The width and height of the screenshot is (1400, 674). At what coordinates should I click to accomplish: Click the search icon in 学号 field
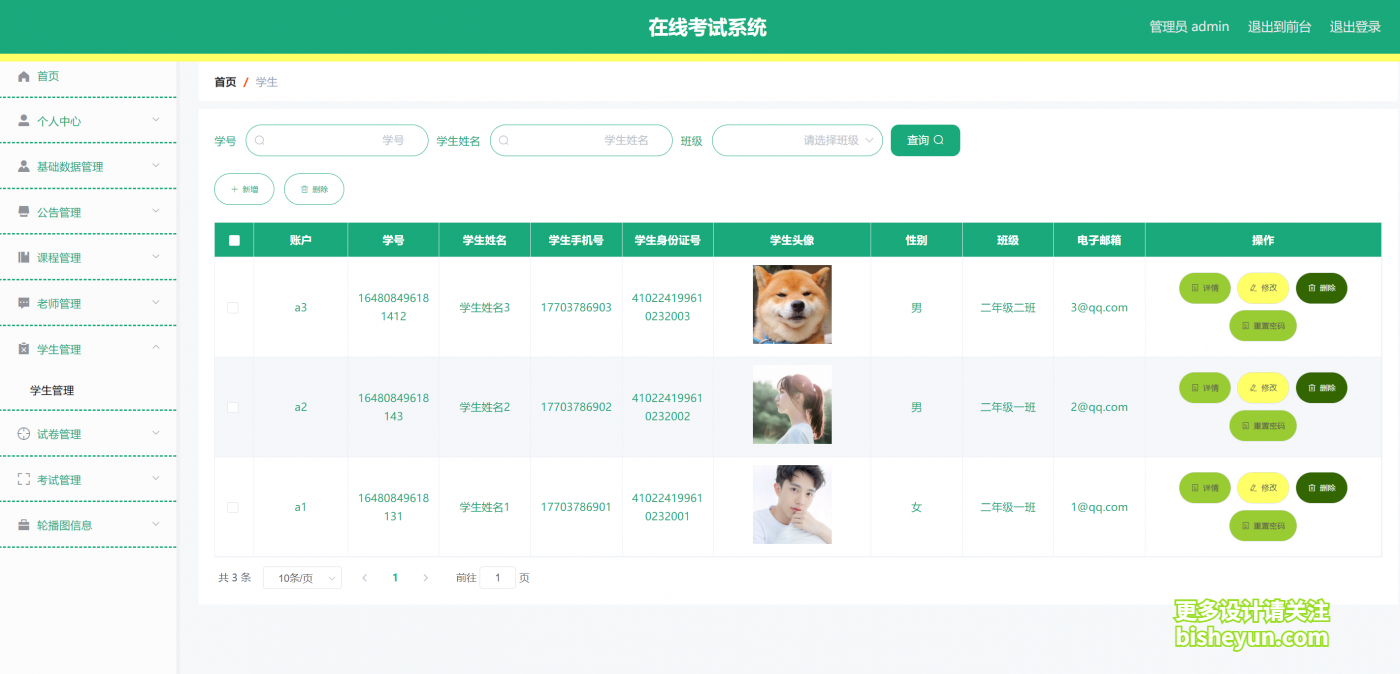click(x=260, y=140)
